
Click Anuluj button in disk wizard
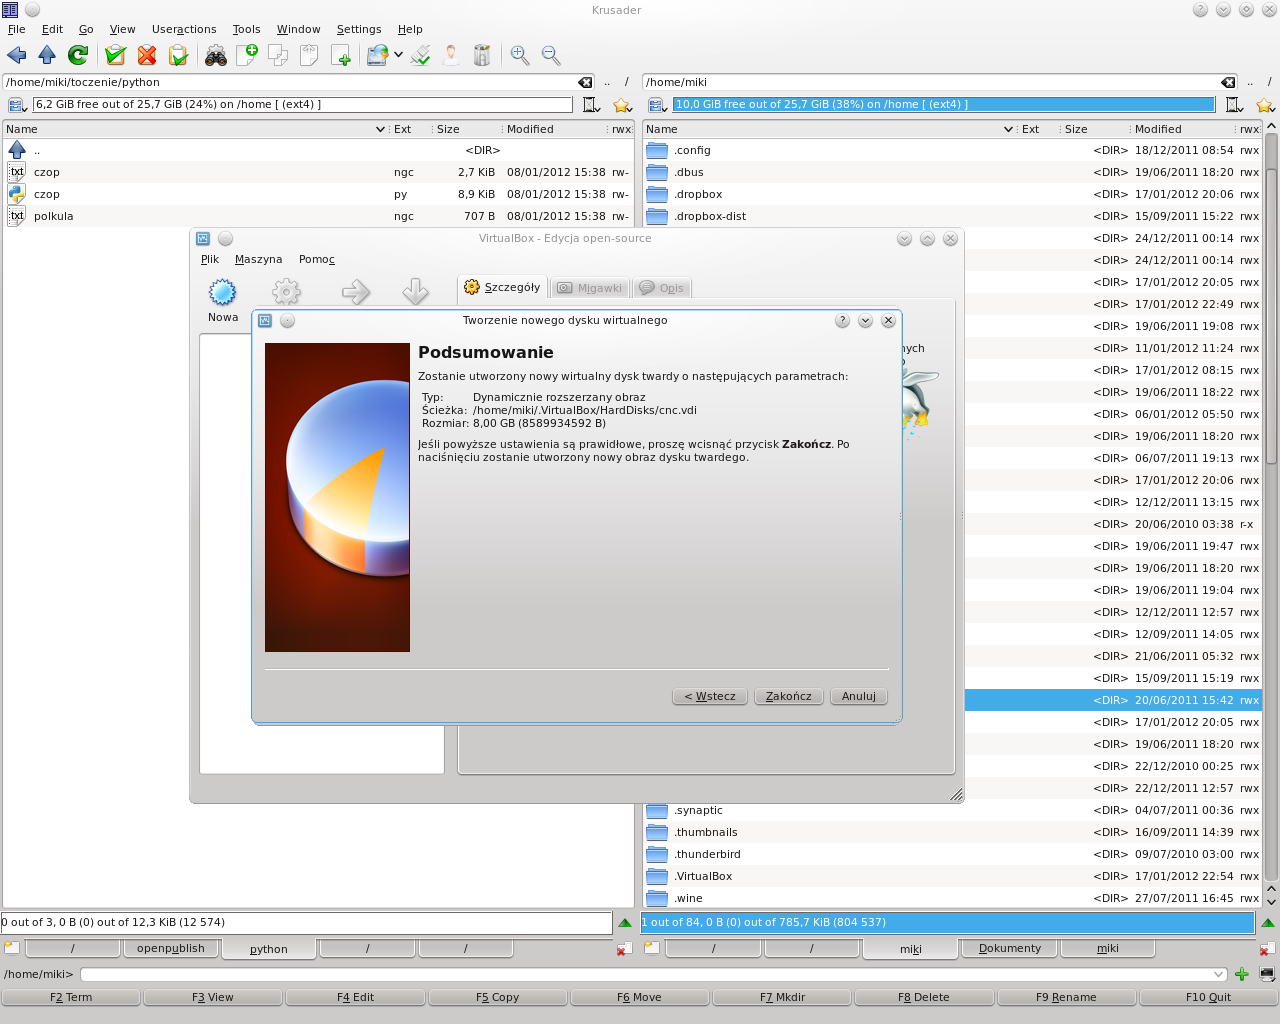pos(859,696)
